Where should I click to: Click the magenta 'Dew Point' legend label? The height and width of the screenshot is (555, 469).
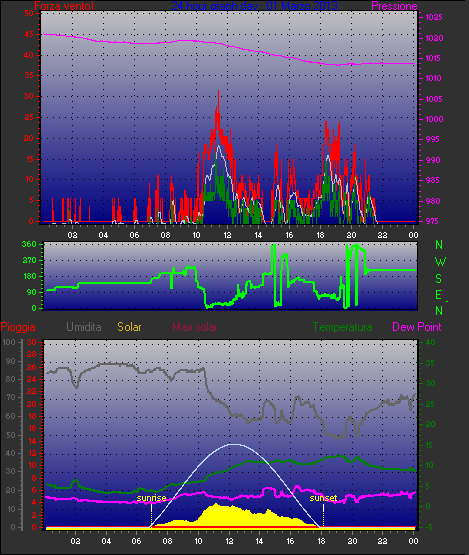[417, 327]
